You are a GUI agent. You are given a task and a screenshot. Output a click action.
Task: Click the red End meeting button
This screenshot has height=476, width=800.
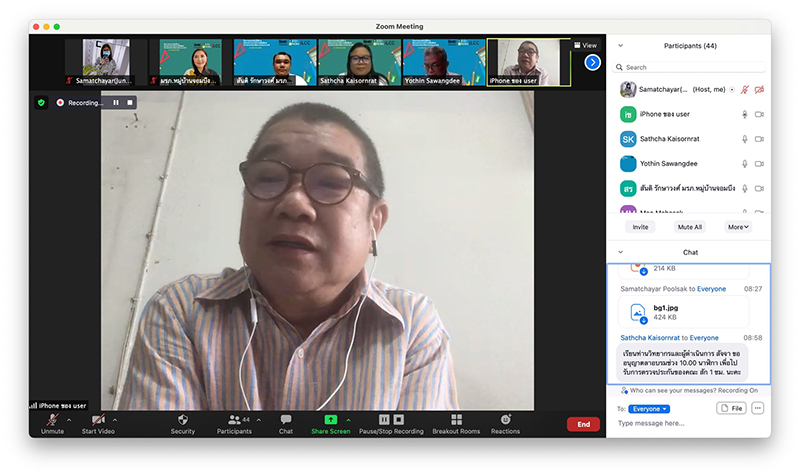click(x=583, y=424)
